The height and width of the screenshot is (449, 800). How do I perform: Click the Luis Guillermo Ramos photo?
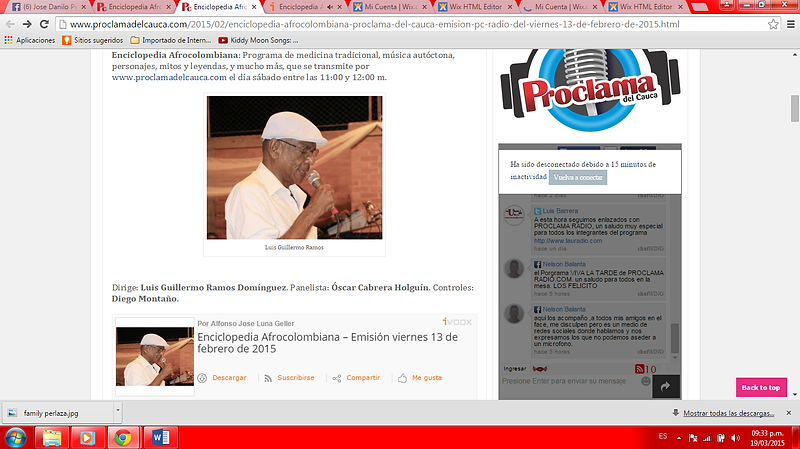[294, 167]
